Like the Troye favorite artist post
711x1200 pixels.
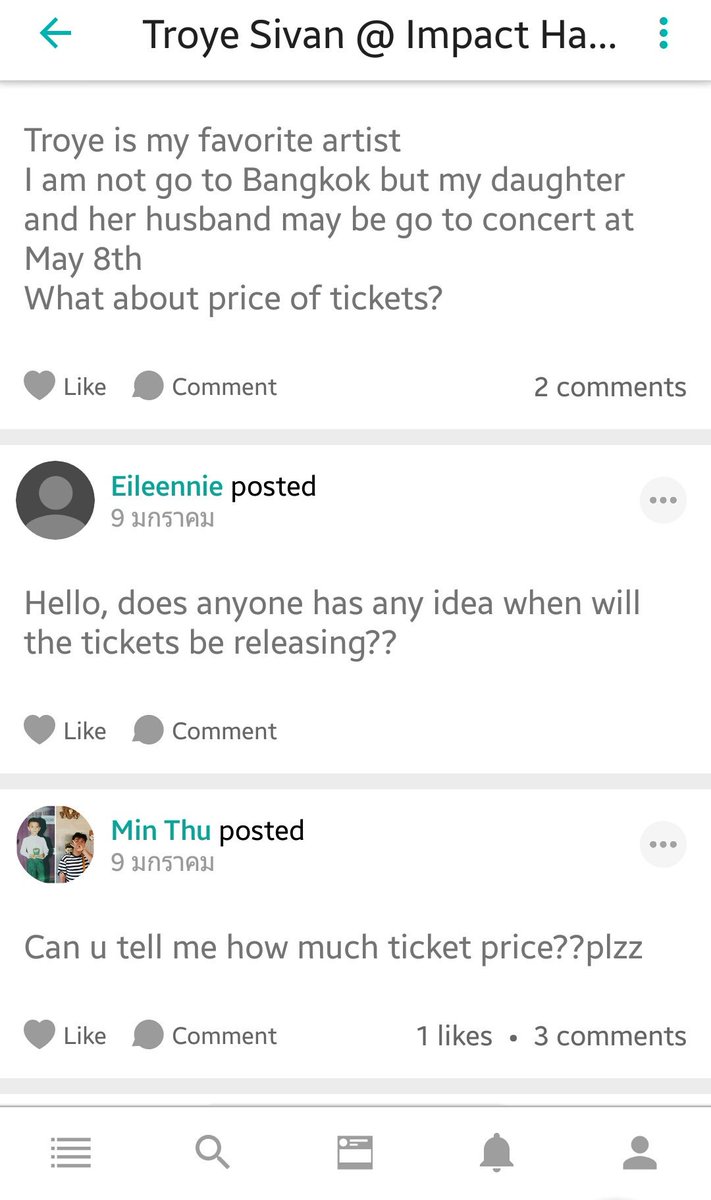(64, 386)
